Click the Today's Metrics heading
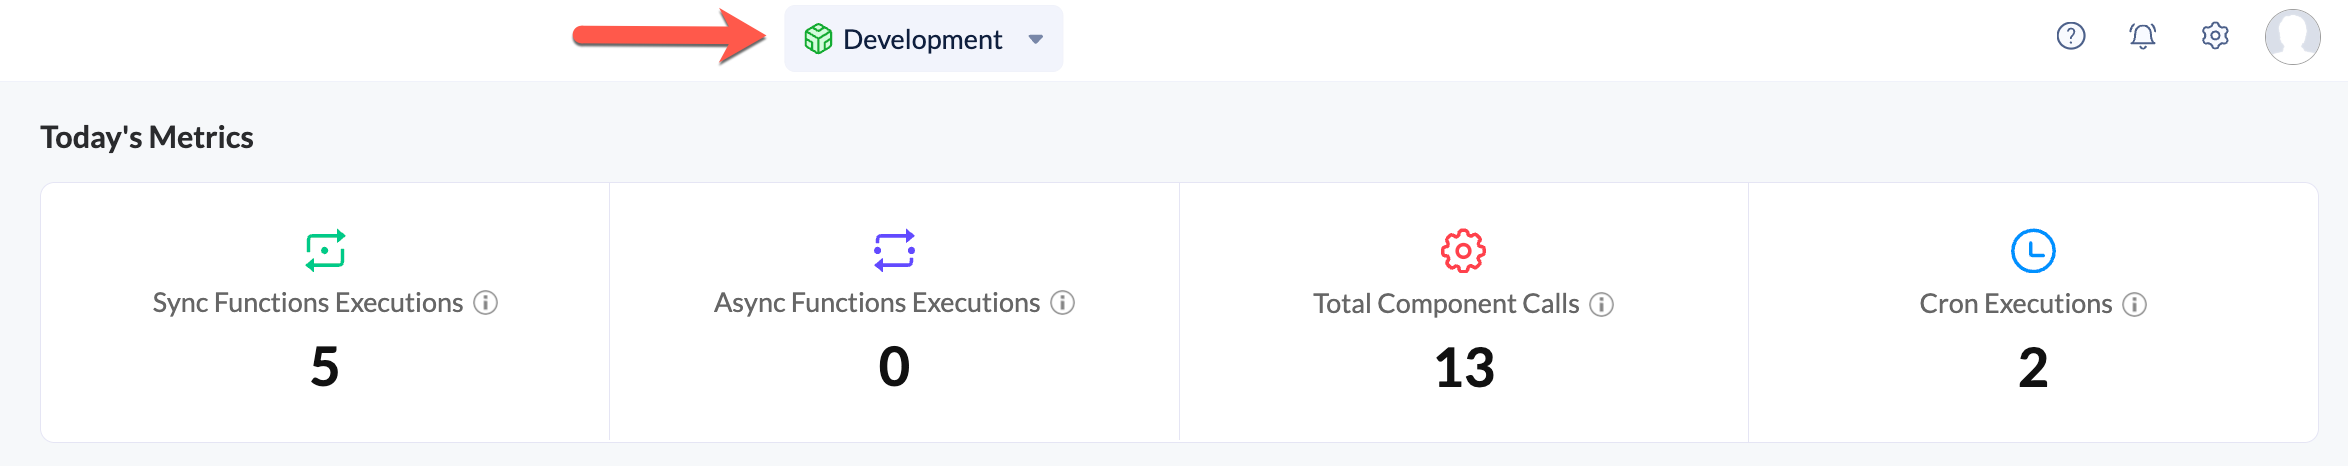This screenshot has width=2348, height=466. pos(147,137)
